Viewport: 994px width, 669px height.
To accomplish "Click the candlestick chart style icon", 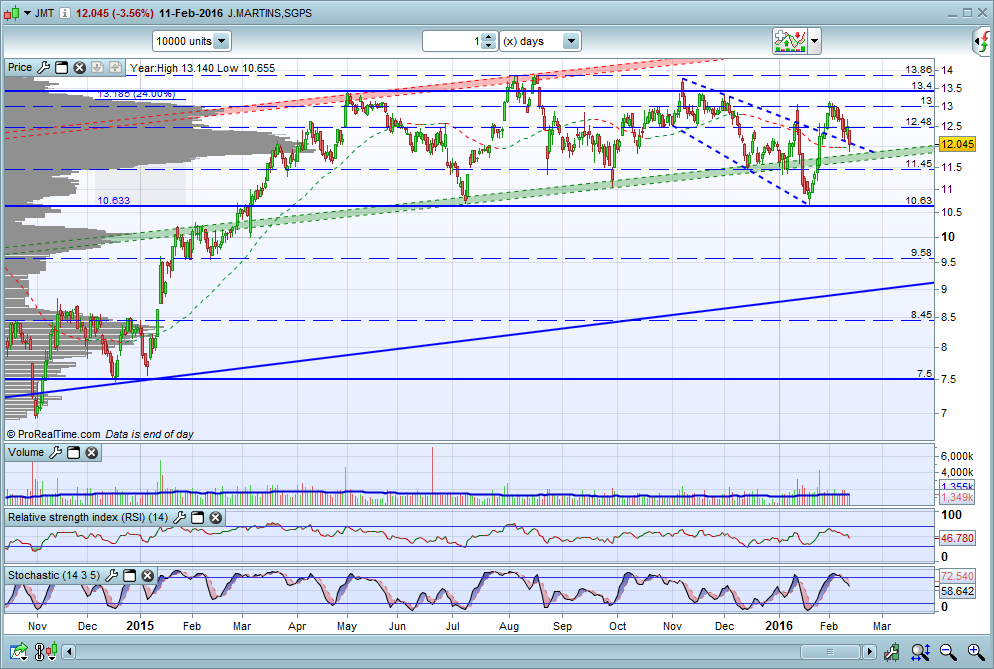I will [x=12, y=13].
